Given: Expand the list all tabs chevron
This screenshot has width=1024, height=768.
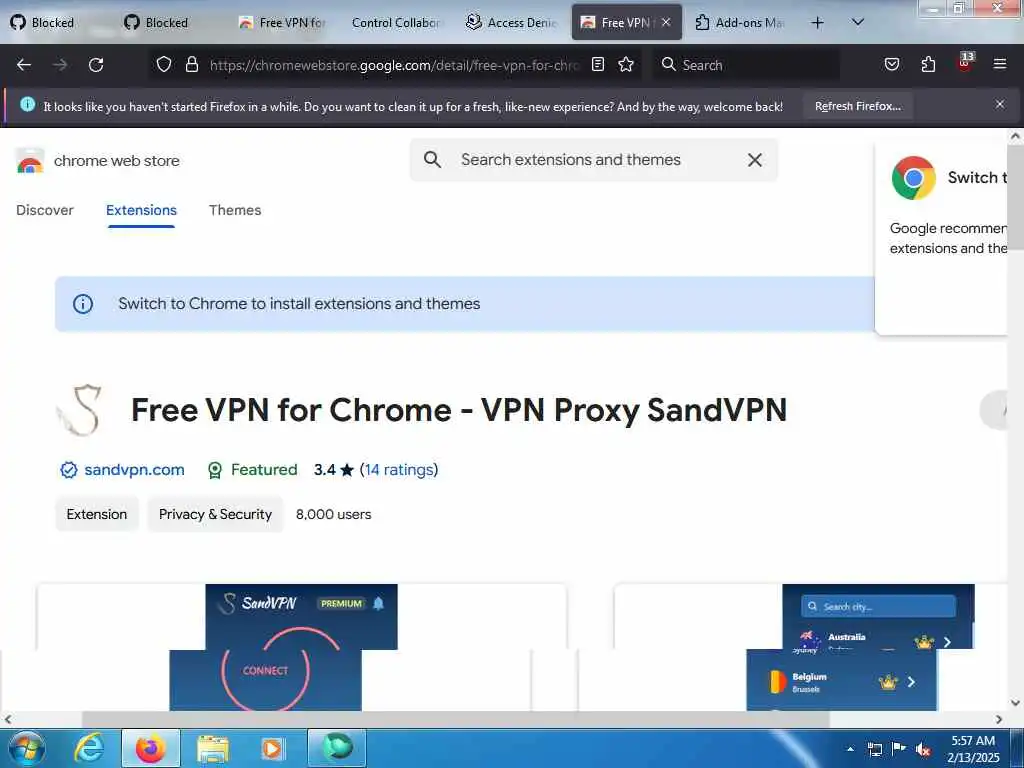Looking at the screenshot, I should pyautogui.click(x=857, y=22).
